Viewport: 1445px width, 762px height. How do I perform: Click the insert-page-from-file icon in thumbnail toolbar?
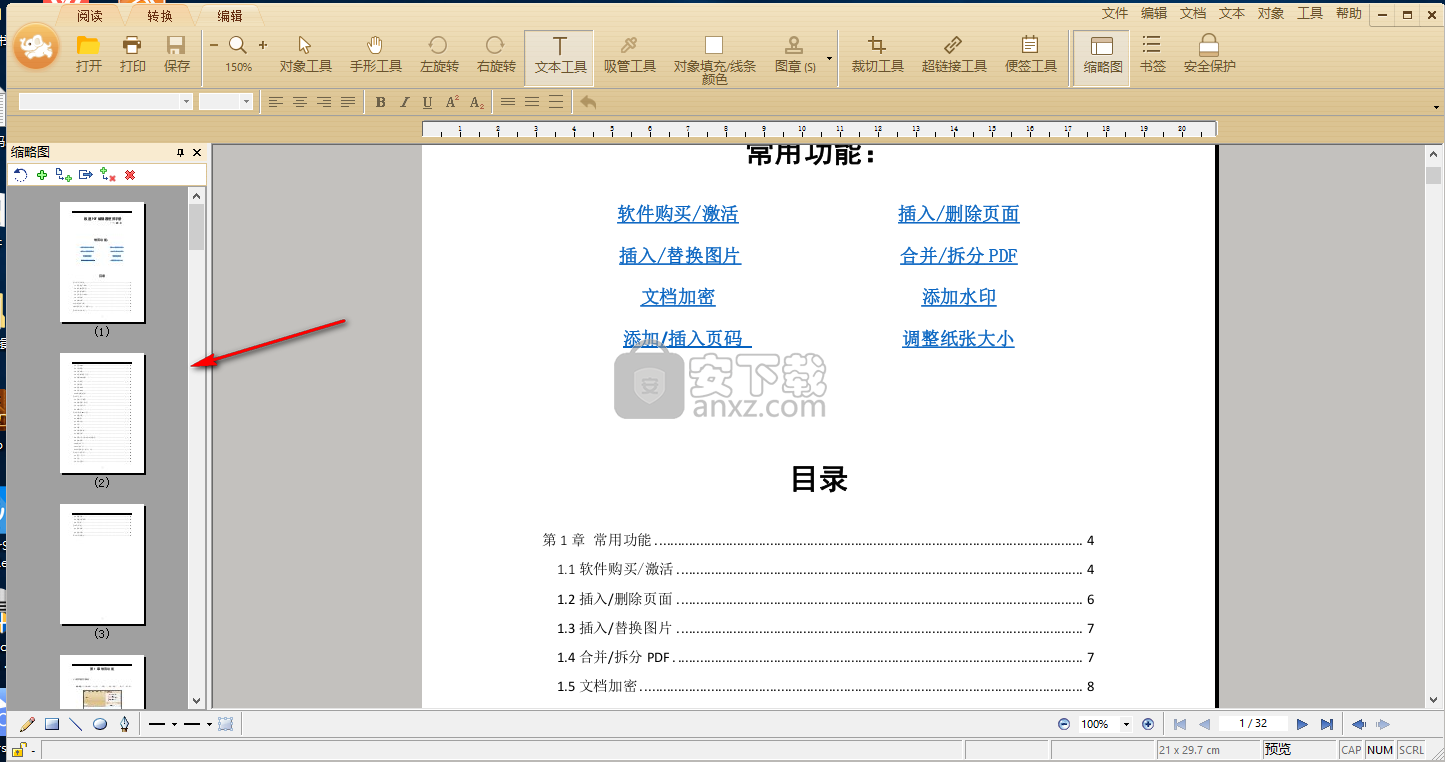[x=64, y=175]
